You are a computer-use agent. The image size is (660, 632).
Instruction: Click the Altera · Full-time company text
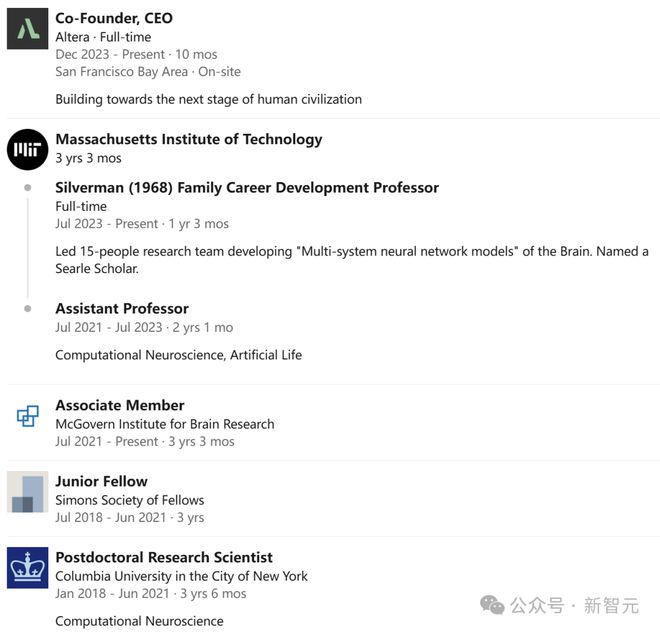(103, 37)
